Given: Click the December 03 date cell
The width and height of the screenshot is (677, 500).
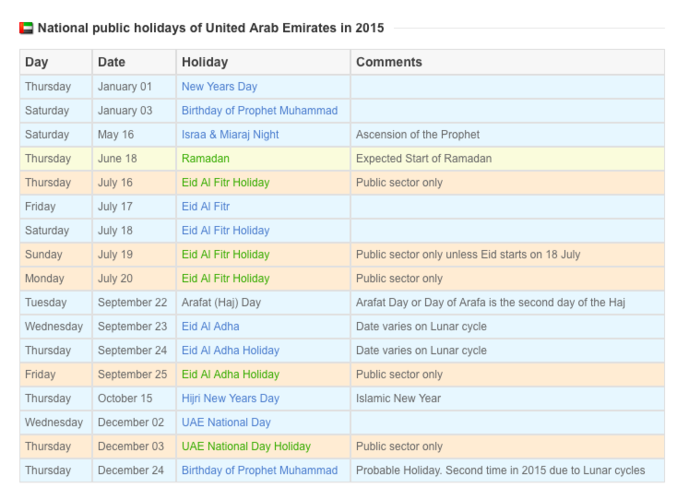Looking at the screenshot, I should pos(134,446).
